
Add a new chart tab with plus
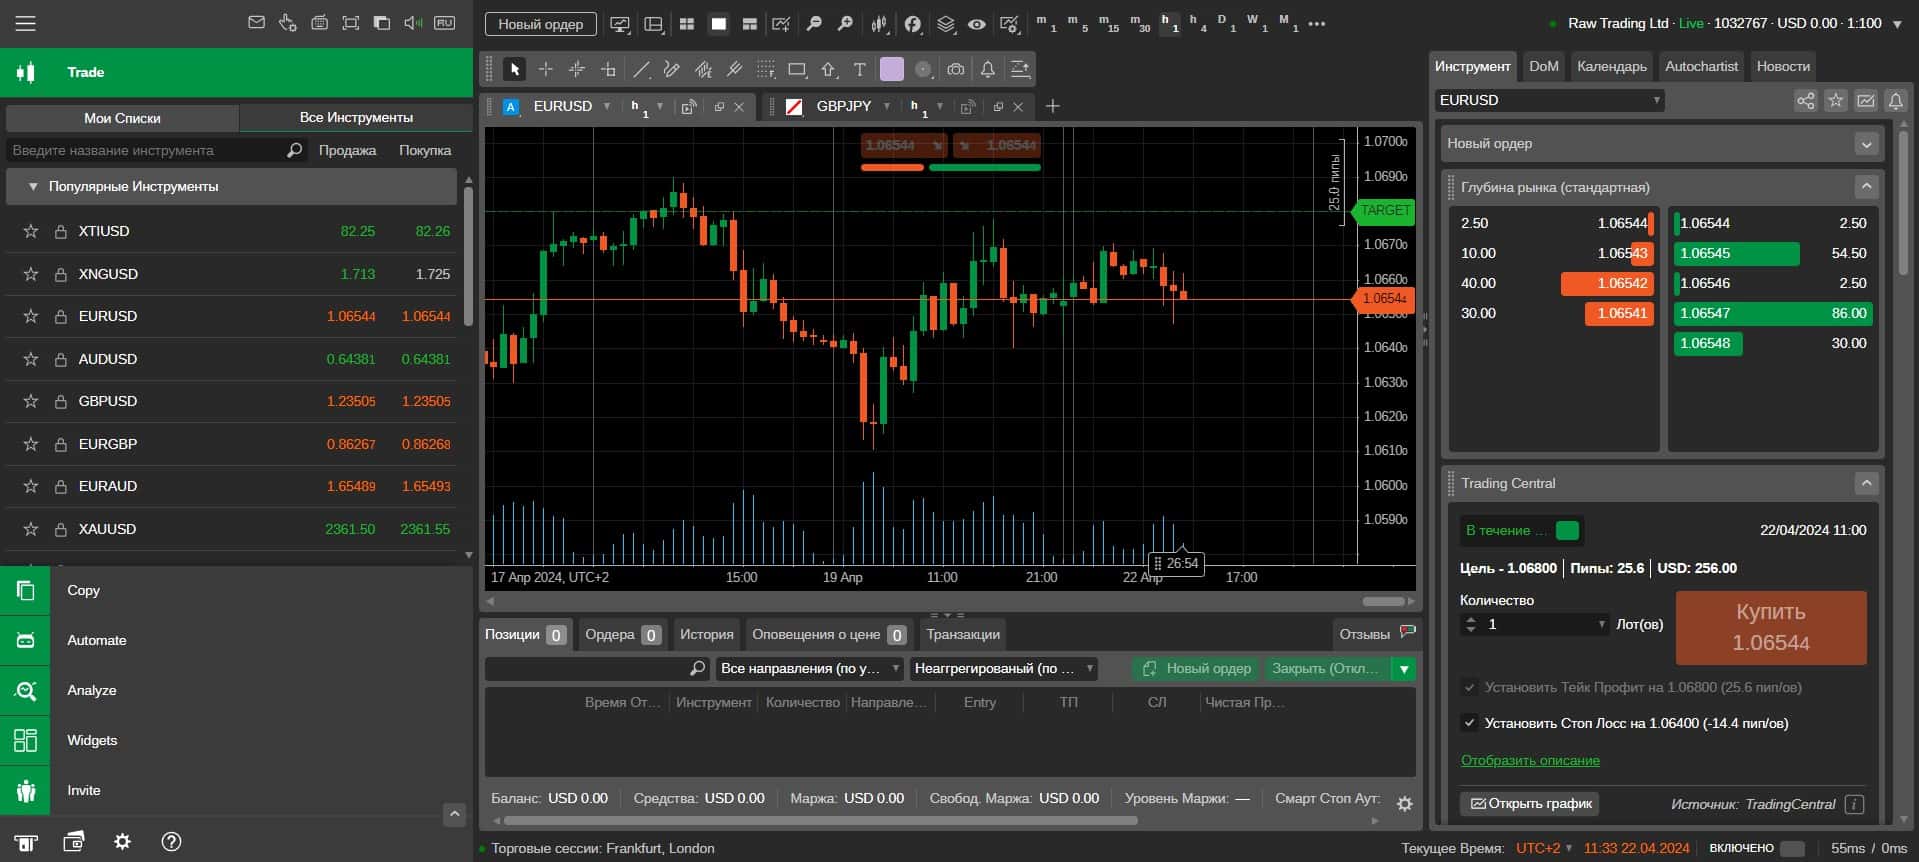pos(1052,106)
